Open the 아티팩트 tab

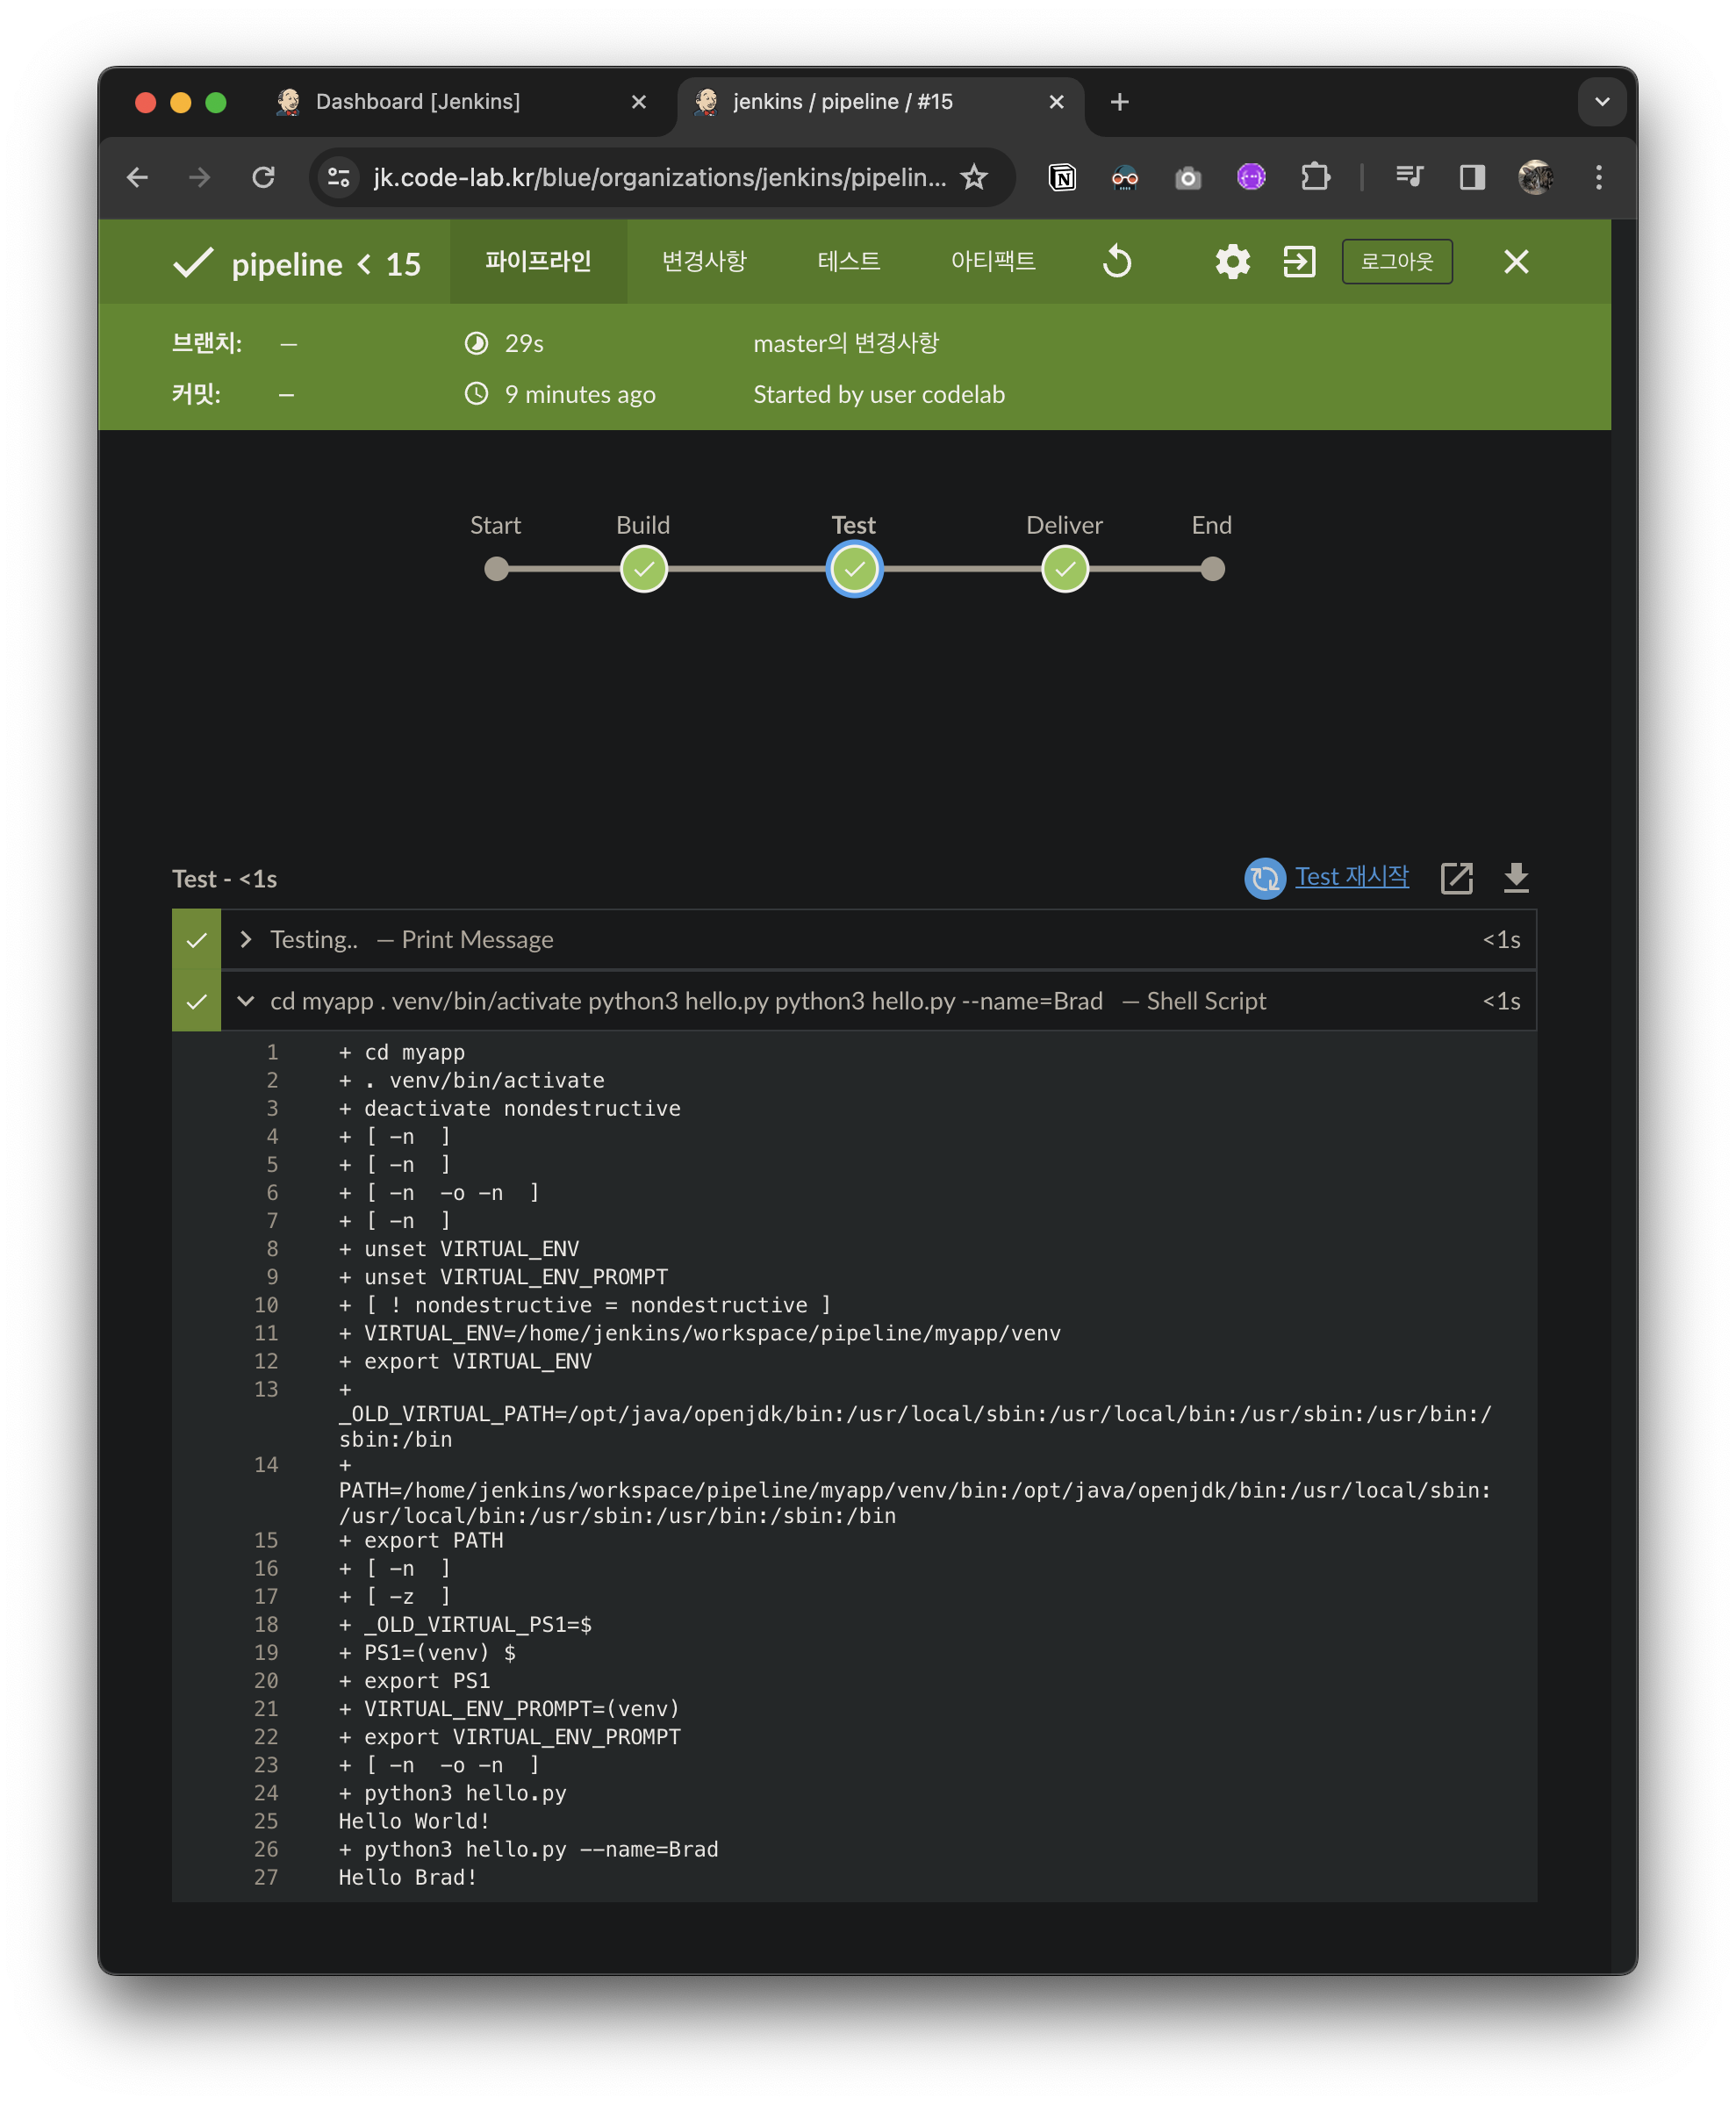tap(993, 262)
